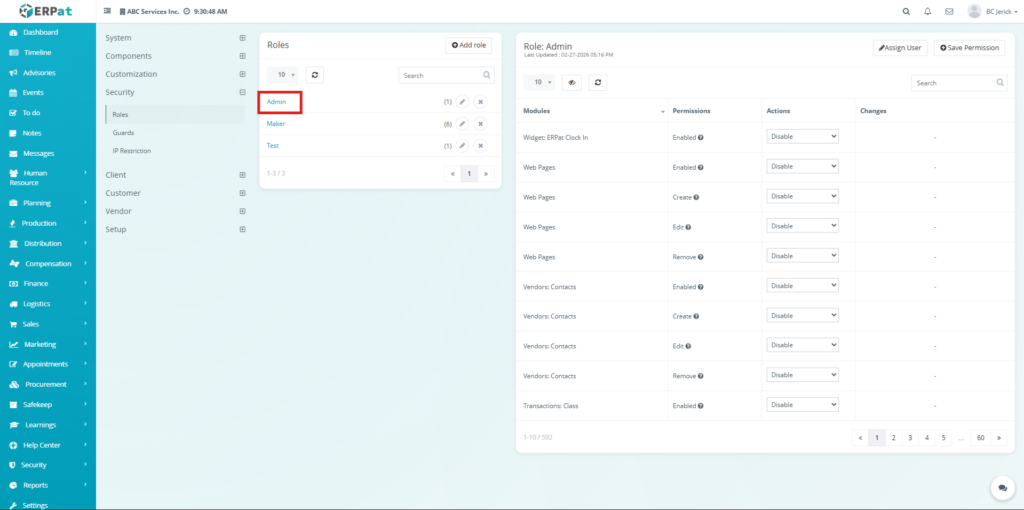
Task: Click the Save Permission button
Action: click(x=968, y=48)
